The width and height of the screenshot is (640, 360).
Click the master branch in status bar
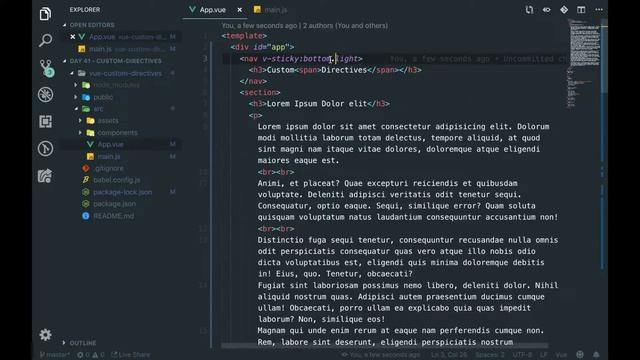[x=54, y=355]
